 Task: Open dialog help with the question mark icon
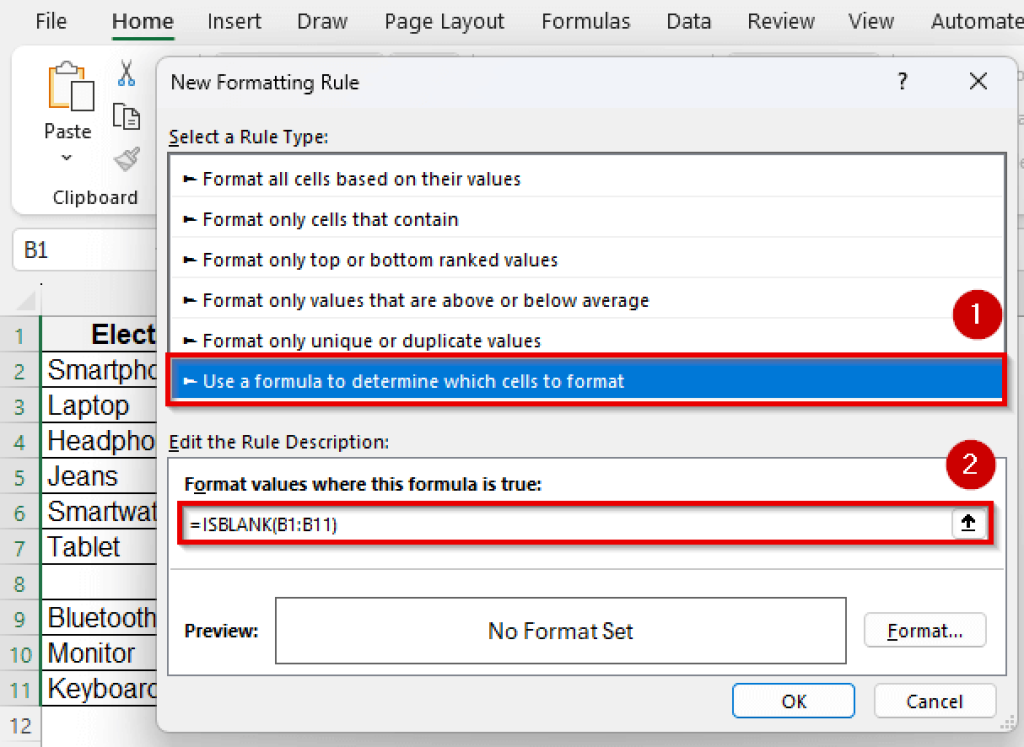[902, 82]
